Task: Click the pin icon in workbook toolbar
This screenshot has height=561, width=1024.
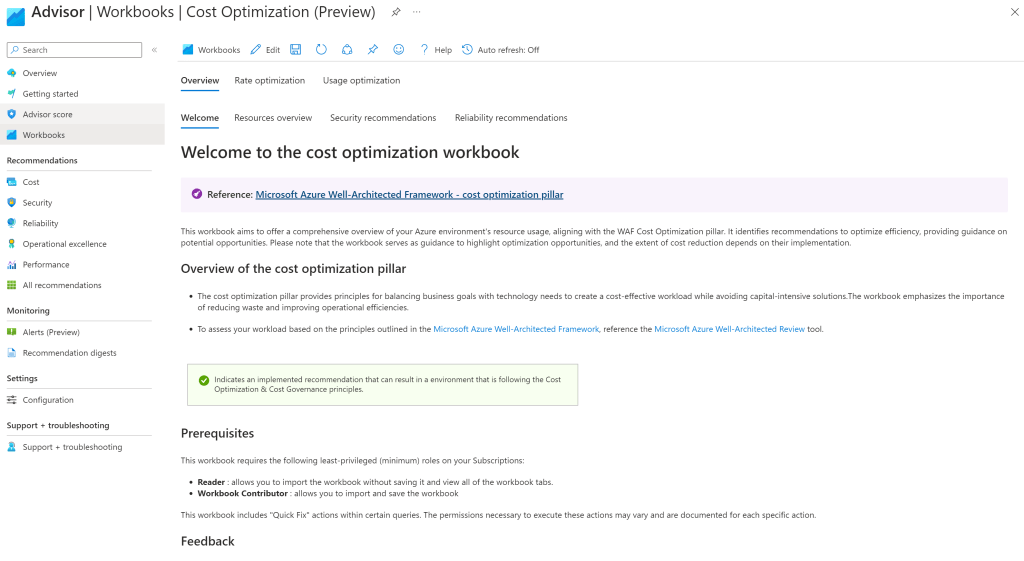Action: tap(372, 50)
